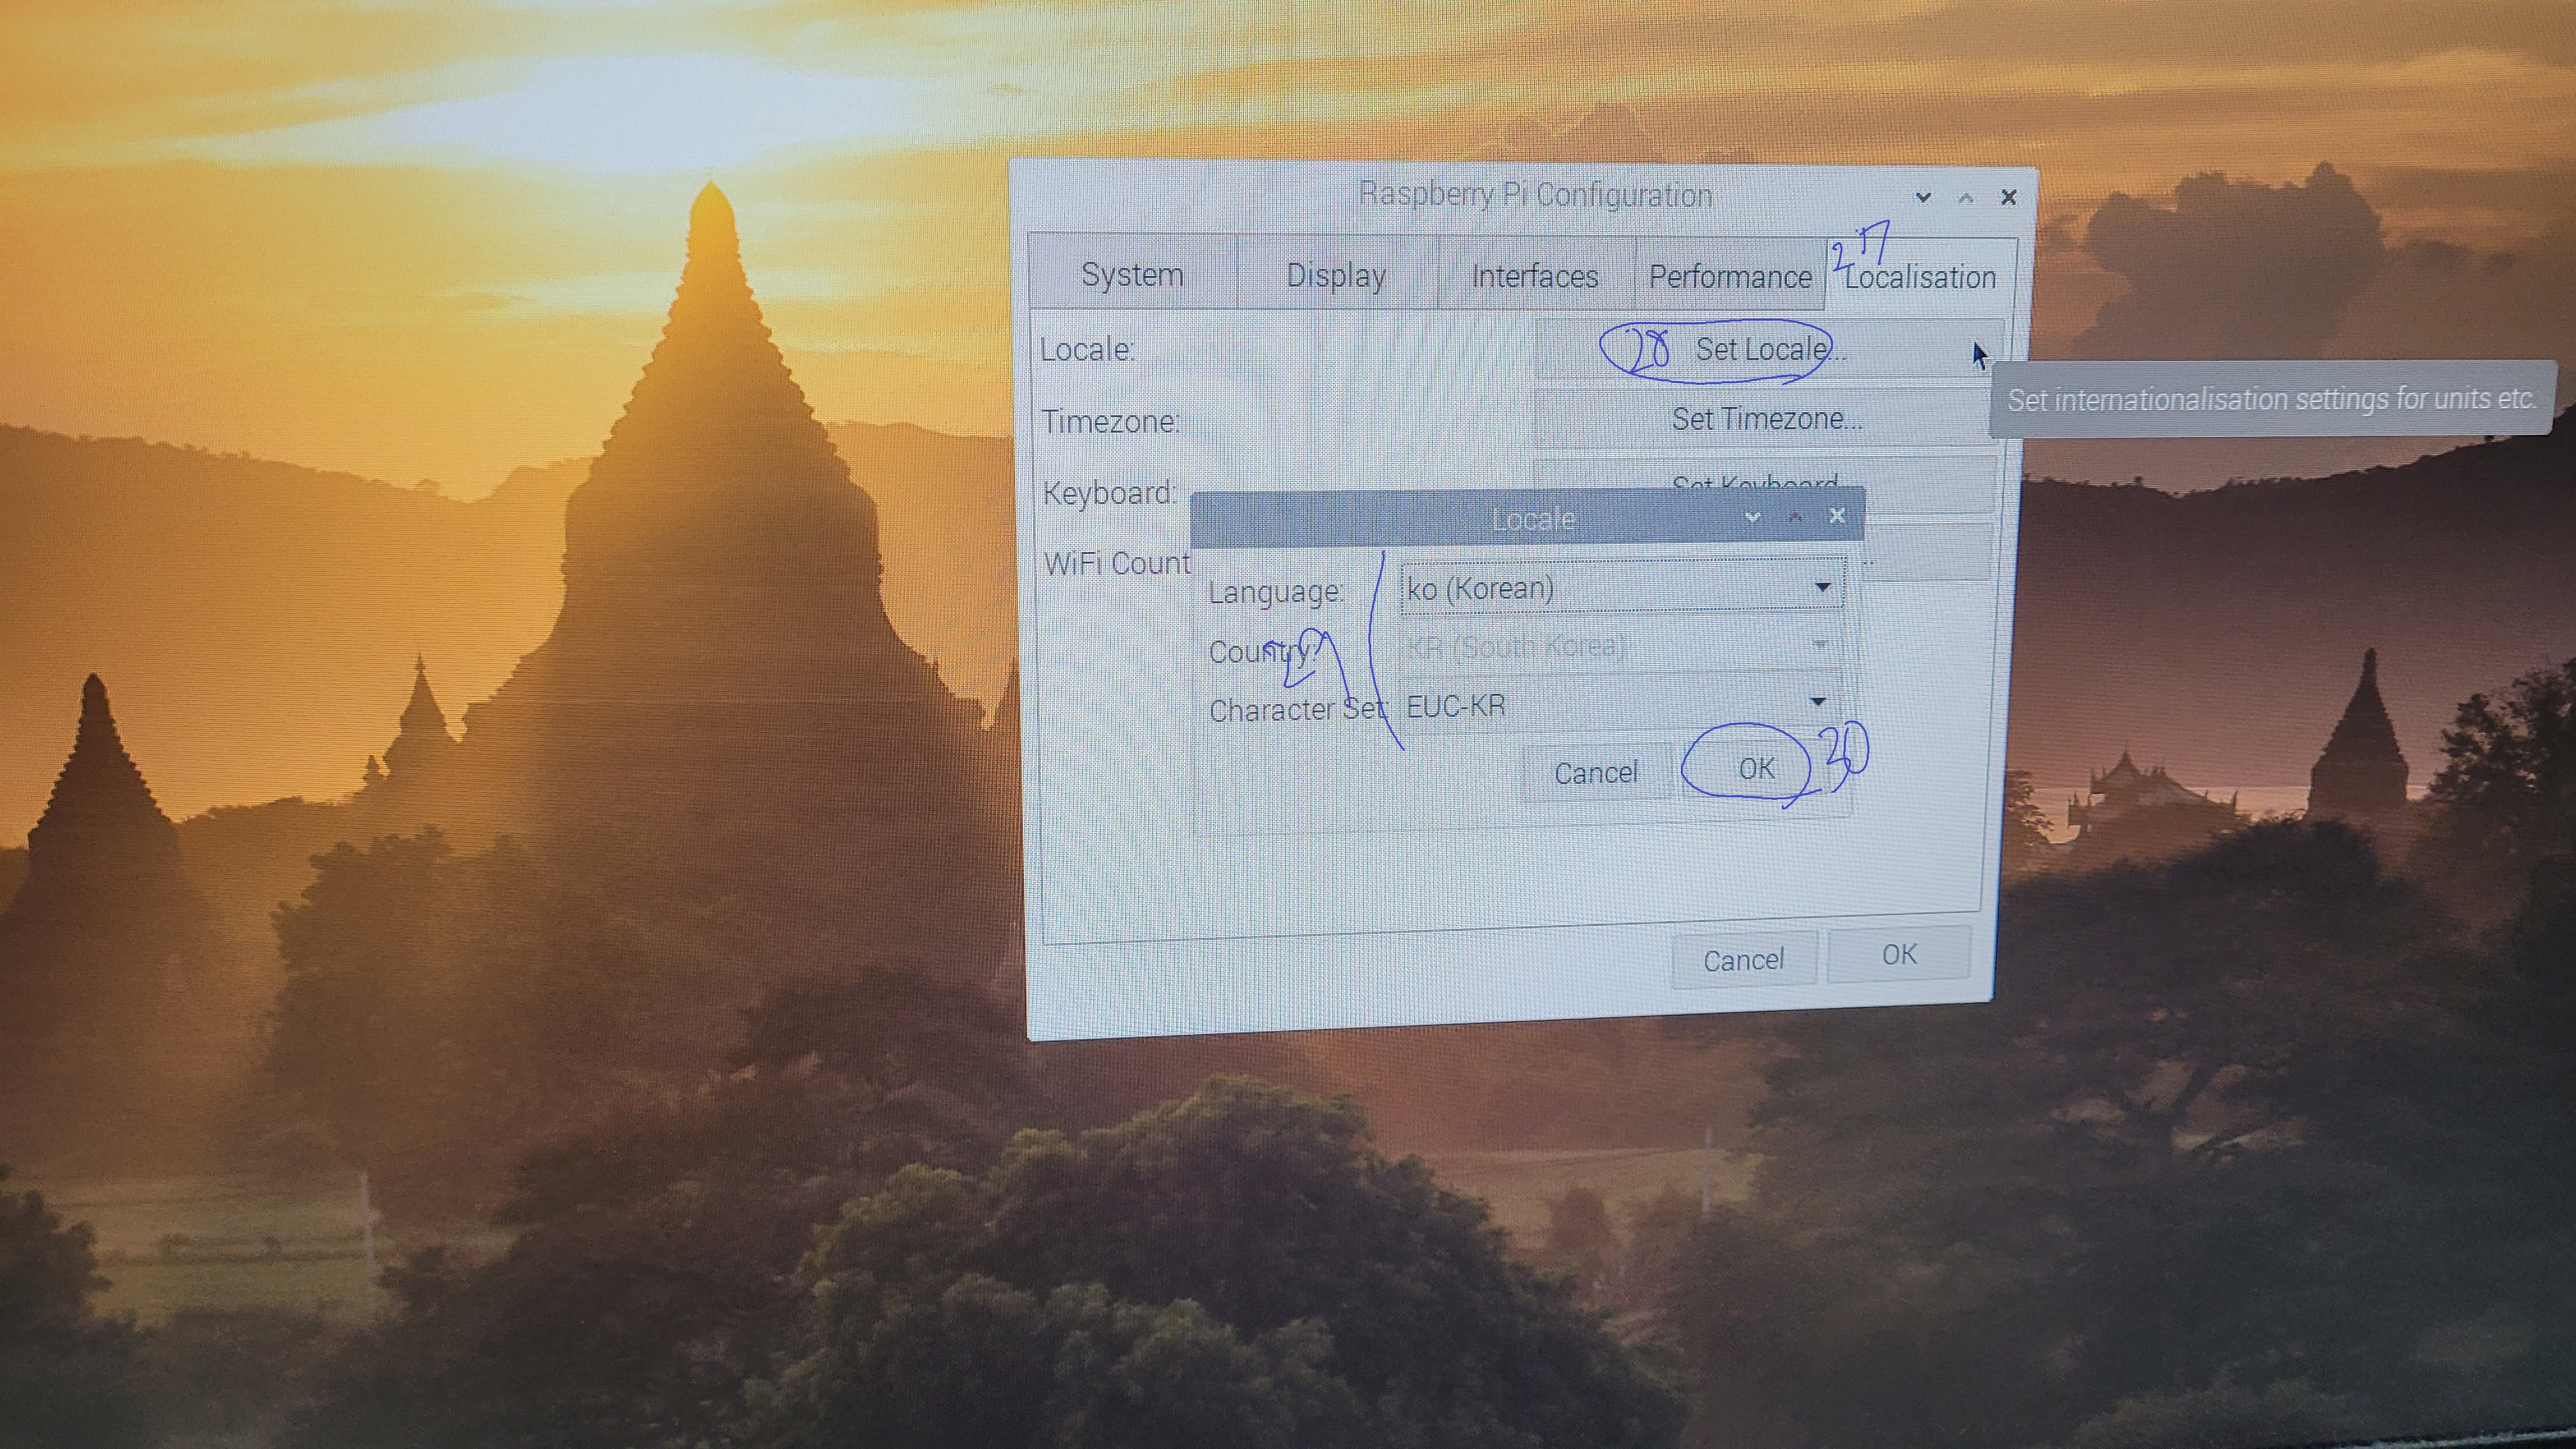Maximize the Raspberry Pi Configuration window
Screen dimensions: 2576x1449
click(x=1965, y=198)
